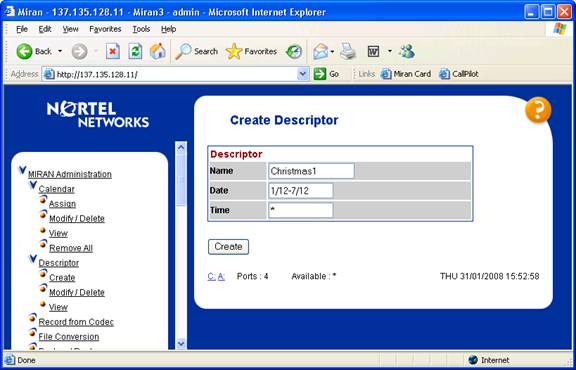
Task: Click the Time input field
Action: point(300,210)
